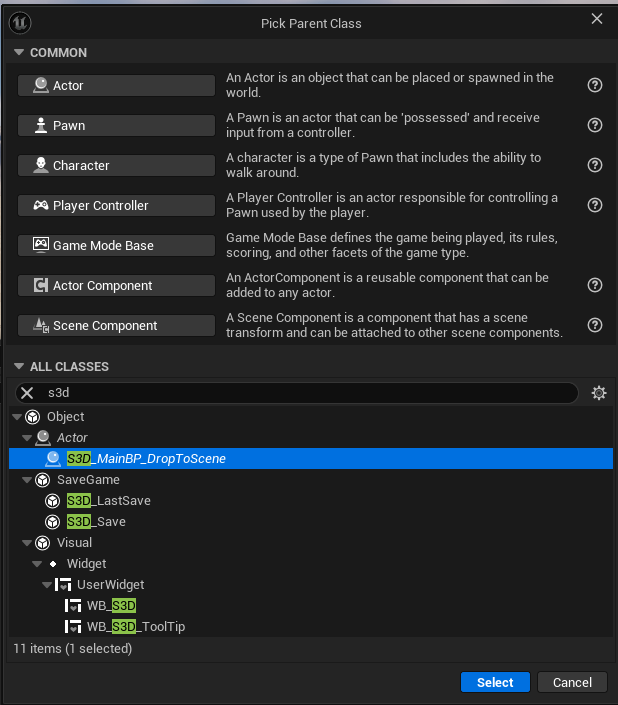The width and height of the screenshot is (618, 705).
Task: Click the WB_S3D_ToolTip widget icon
Action: coord(72,626)
